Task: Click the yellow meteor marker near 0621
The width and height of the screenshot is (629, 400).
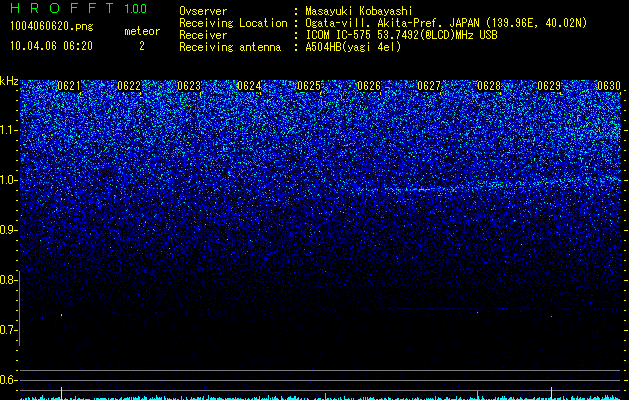Action: click(61, 392)
